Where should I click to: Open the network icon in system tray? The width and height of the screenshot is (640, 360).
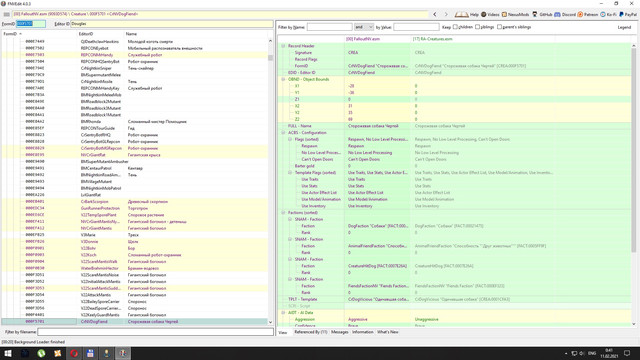click(x=574, y=353)
